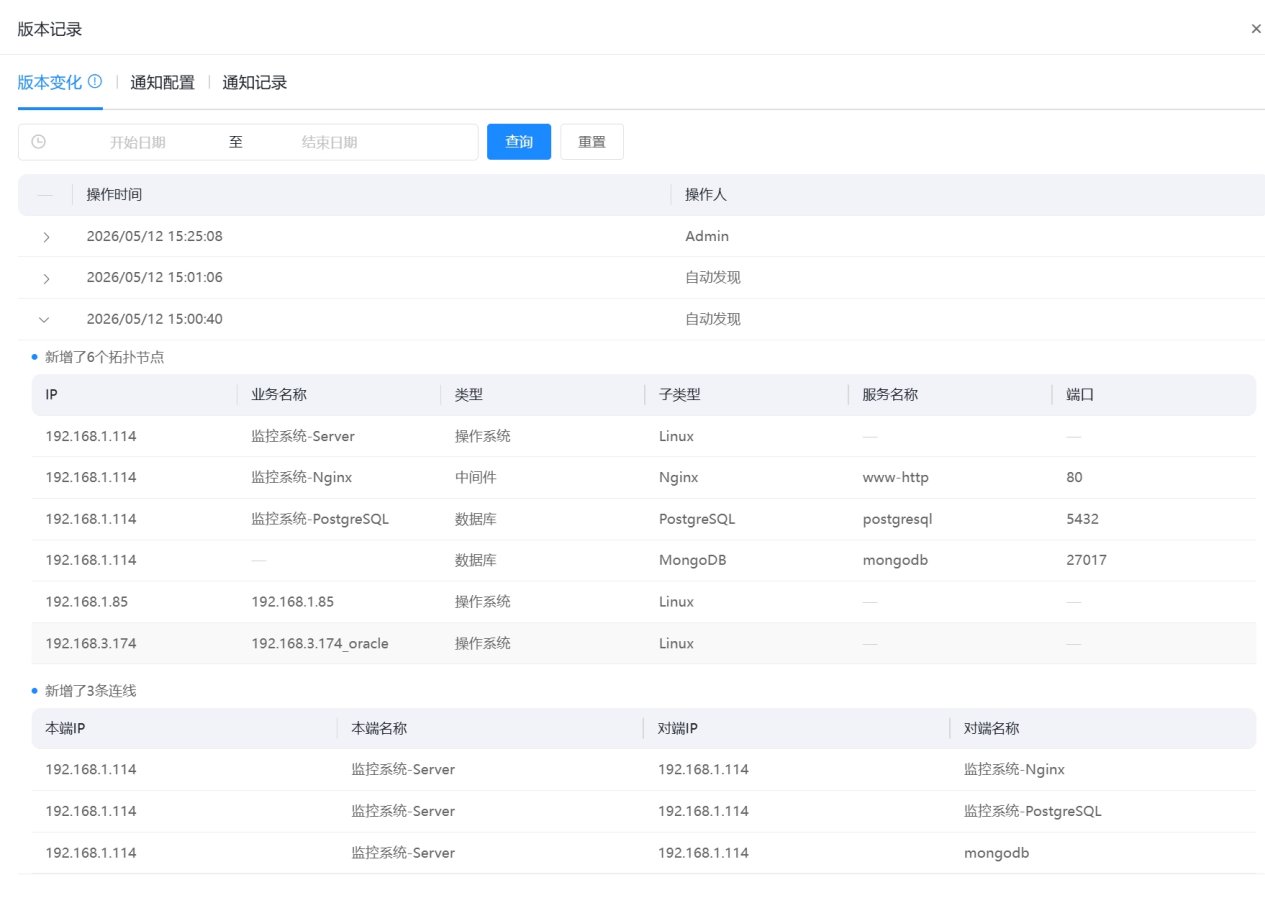Close the 版本记录 dialog
Viewport: 1265px width, 898px height.
pos(1256,29)
